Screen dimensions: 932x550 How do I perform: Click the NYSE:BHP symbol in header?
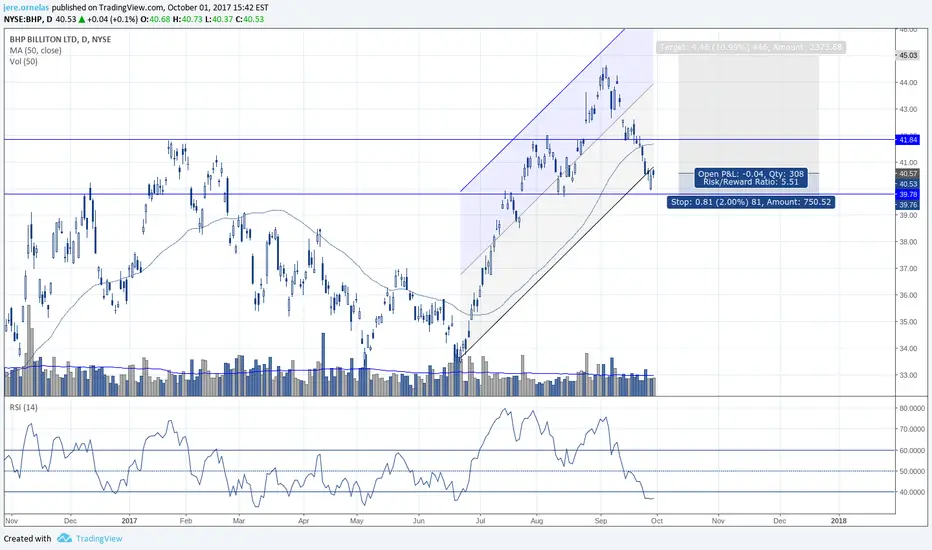pos(22,19)
